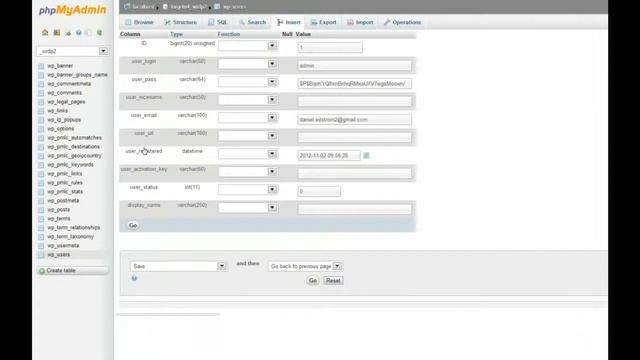Click the browse icon beside wp_links
The height and width of the screenshot is (360, 640).
[41, 111]
